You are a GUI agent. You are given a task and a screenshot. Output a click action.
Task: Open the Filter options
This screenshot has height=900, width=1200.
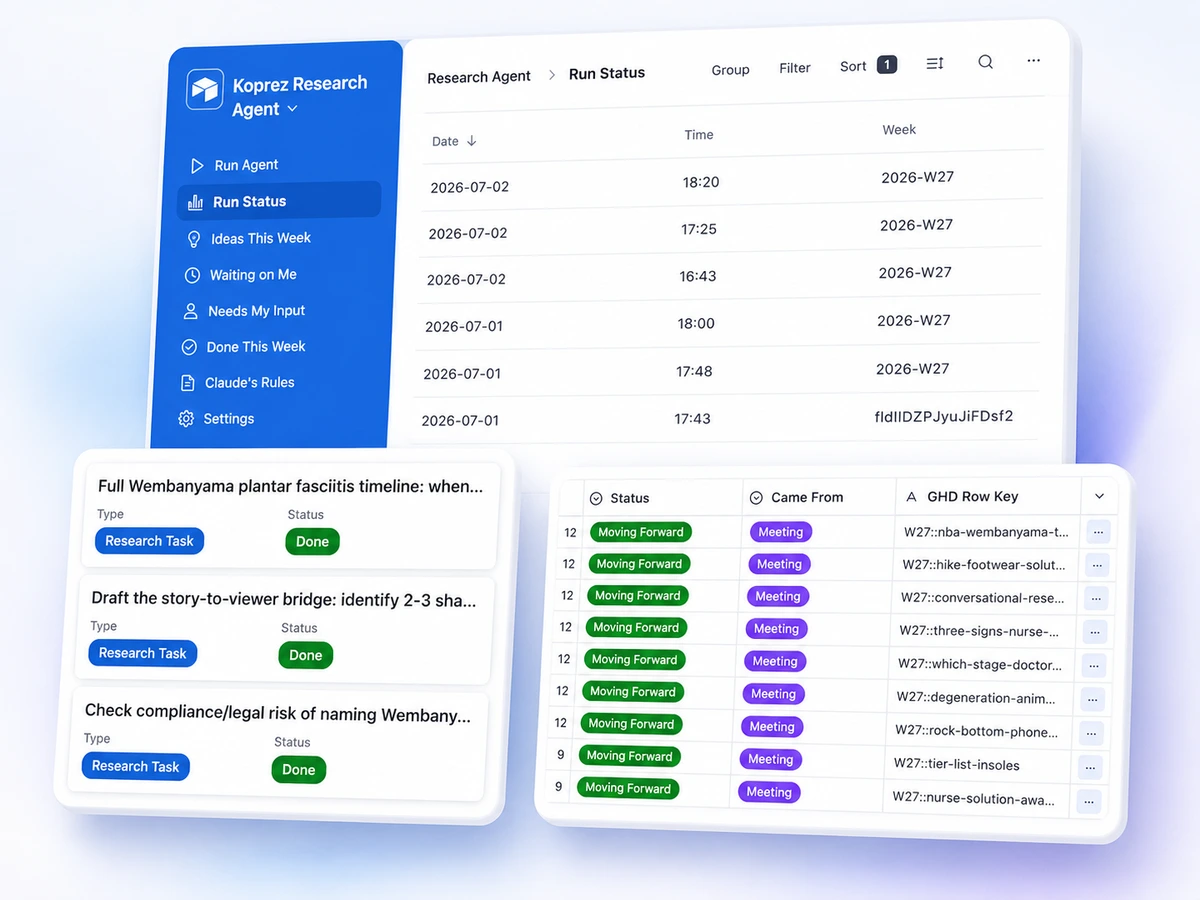pyautogui.click(x=795, y=68)
